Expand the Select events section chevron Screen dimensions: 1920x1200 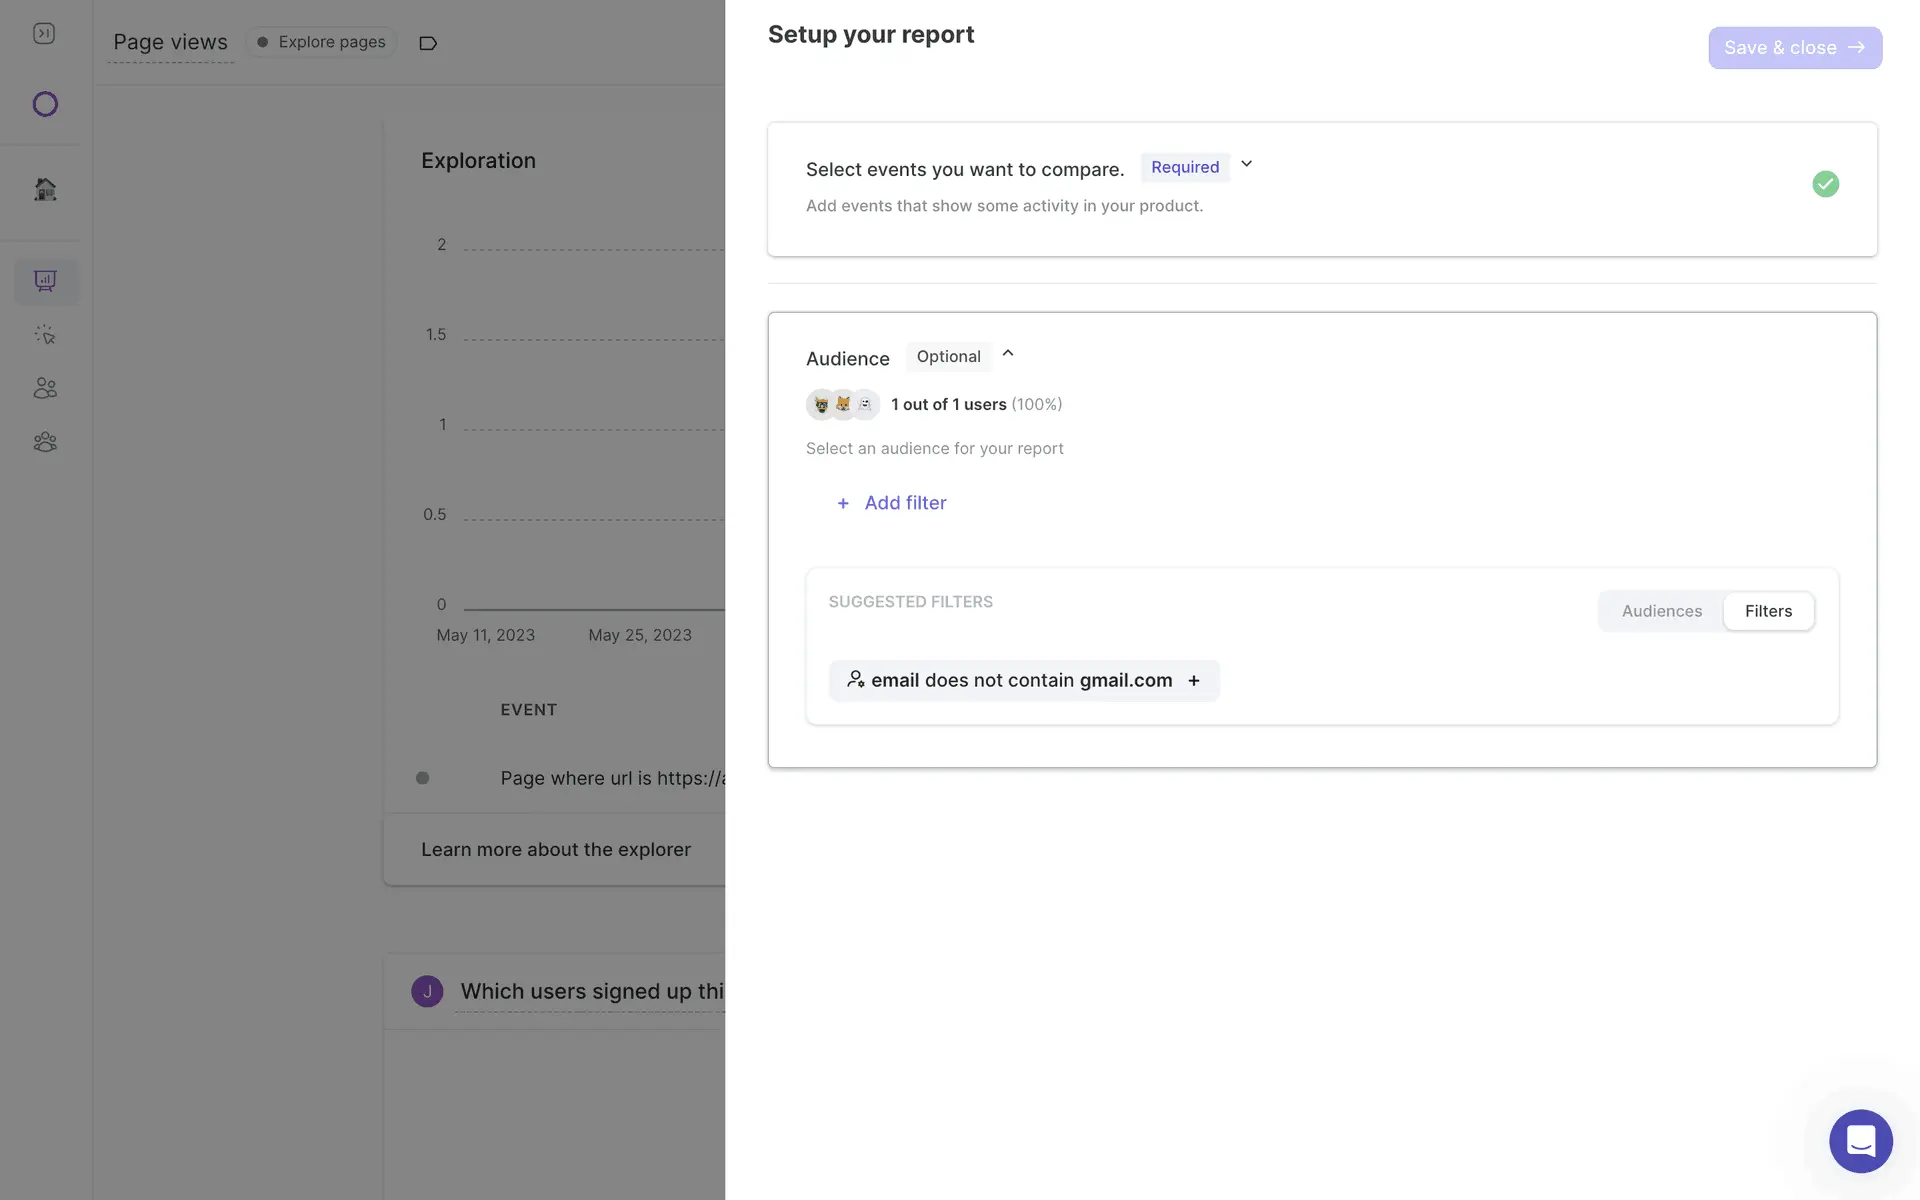coord(1246,164)
